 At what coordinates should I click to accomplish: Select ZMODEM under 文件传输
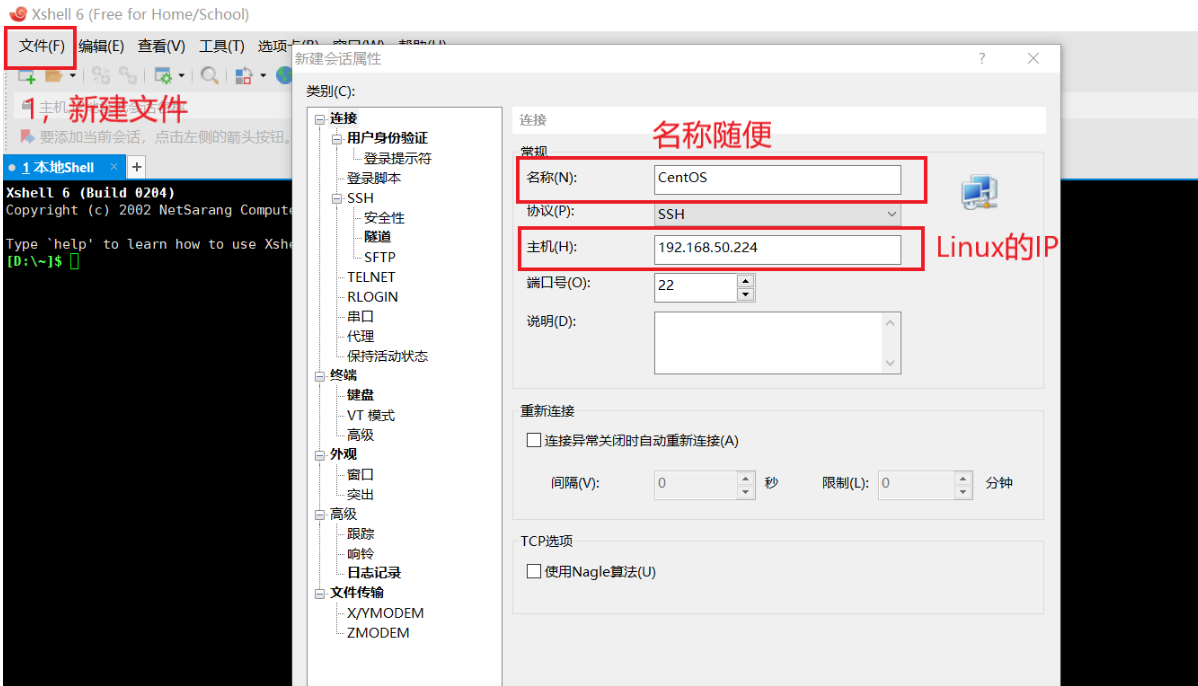tap(377, 633)
